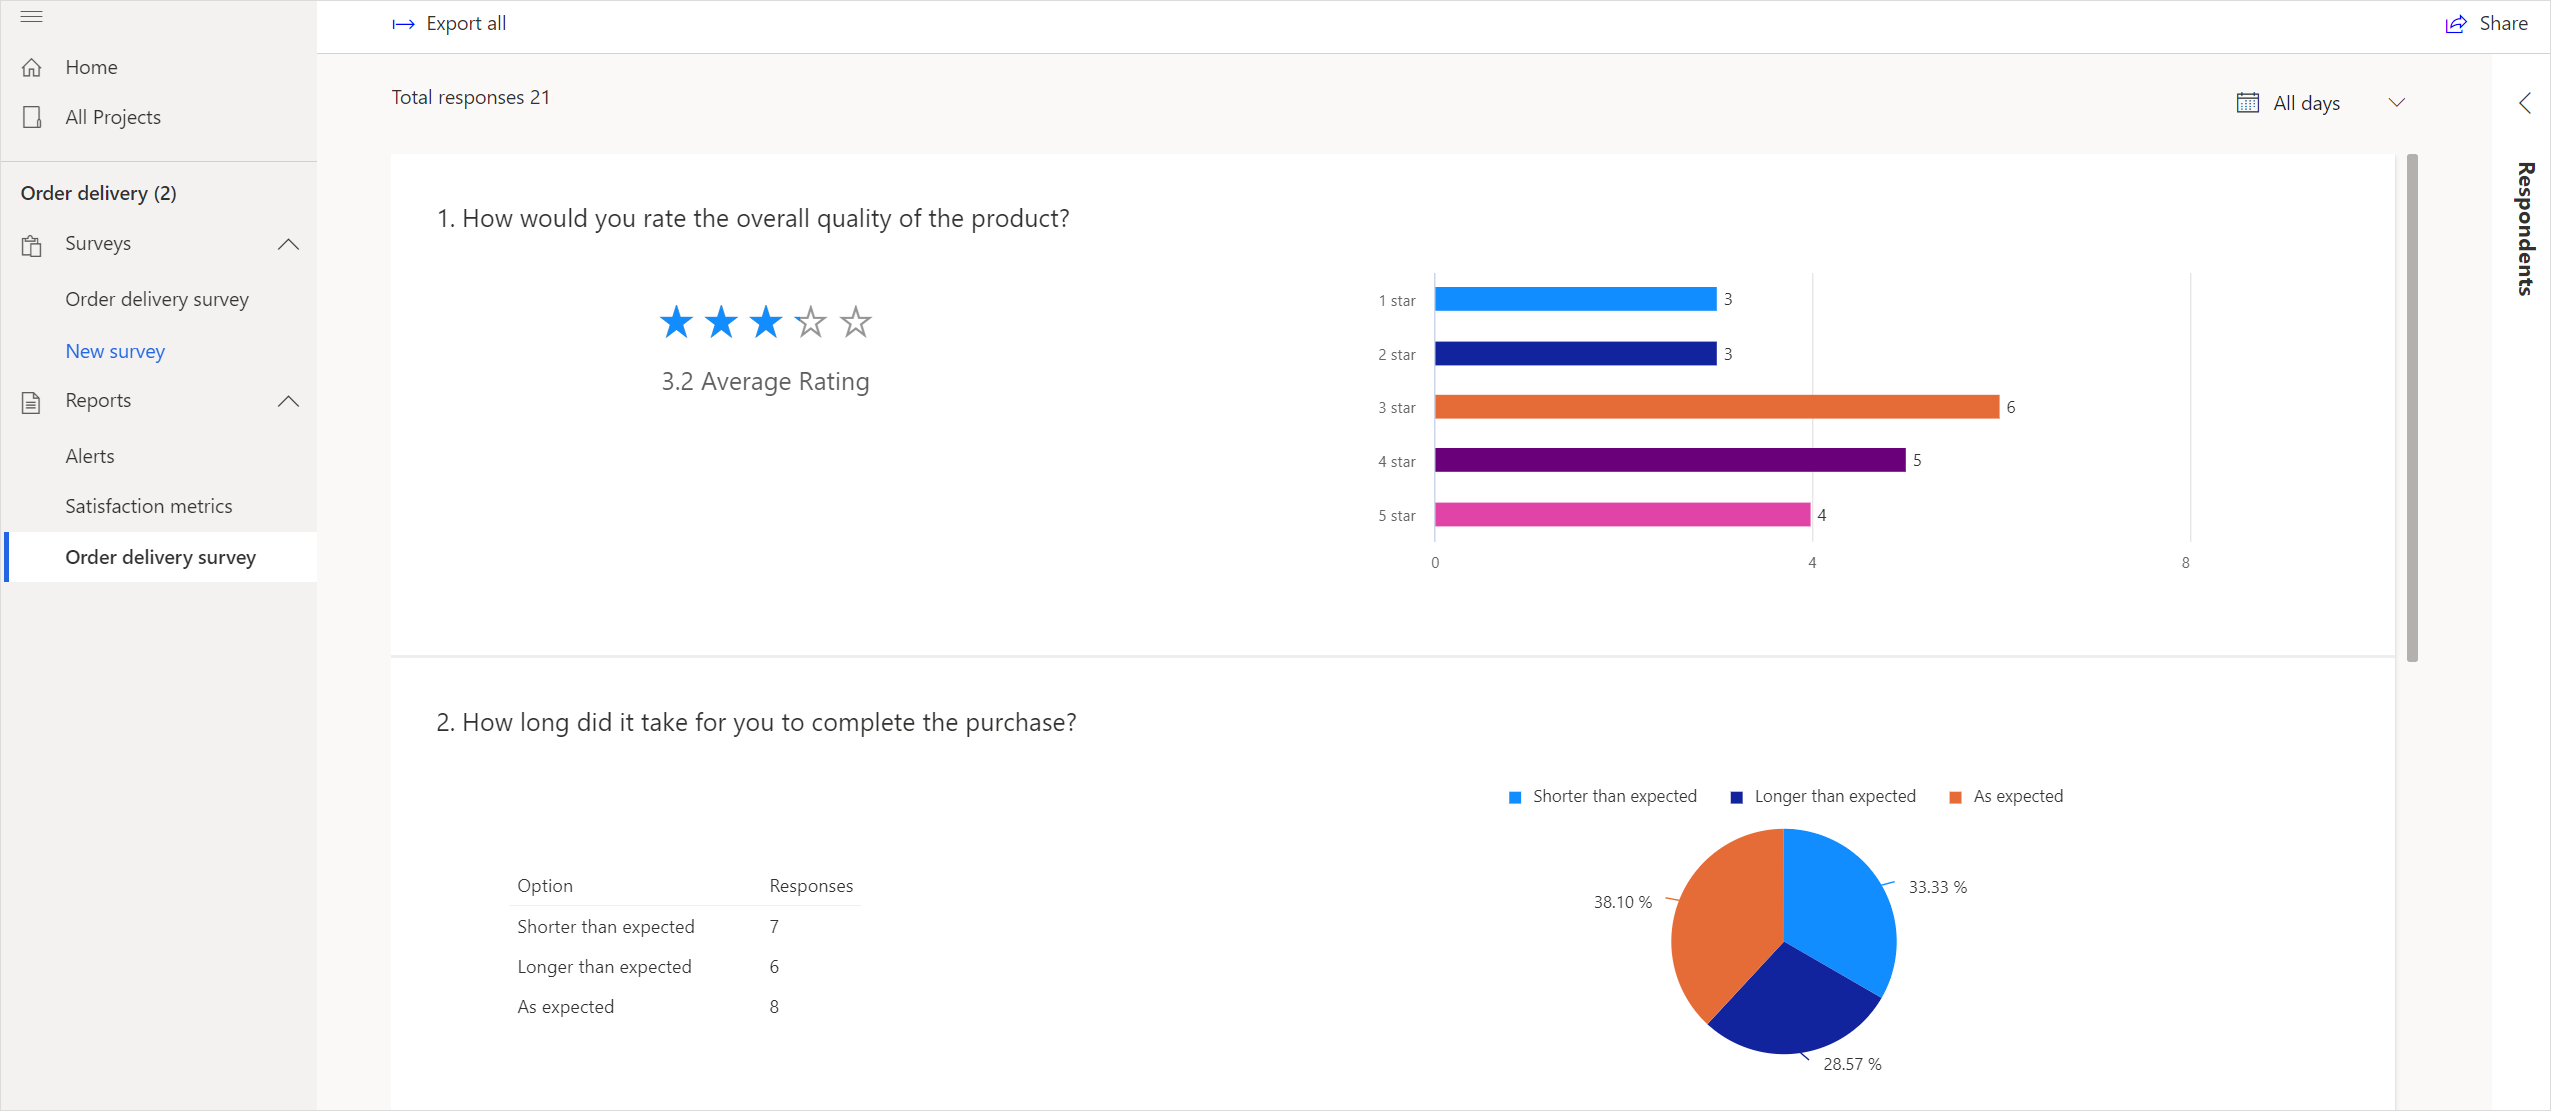Viewport: 2551px width, 1111px height.
Task: Click the Alerts menu item
Action: pos(89,454)
